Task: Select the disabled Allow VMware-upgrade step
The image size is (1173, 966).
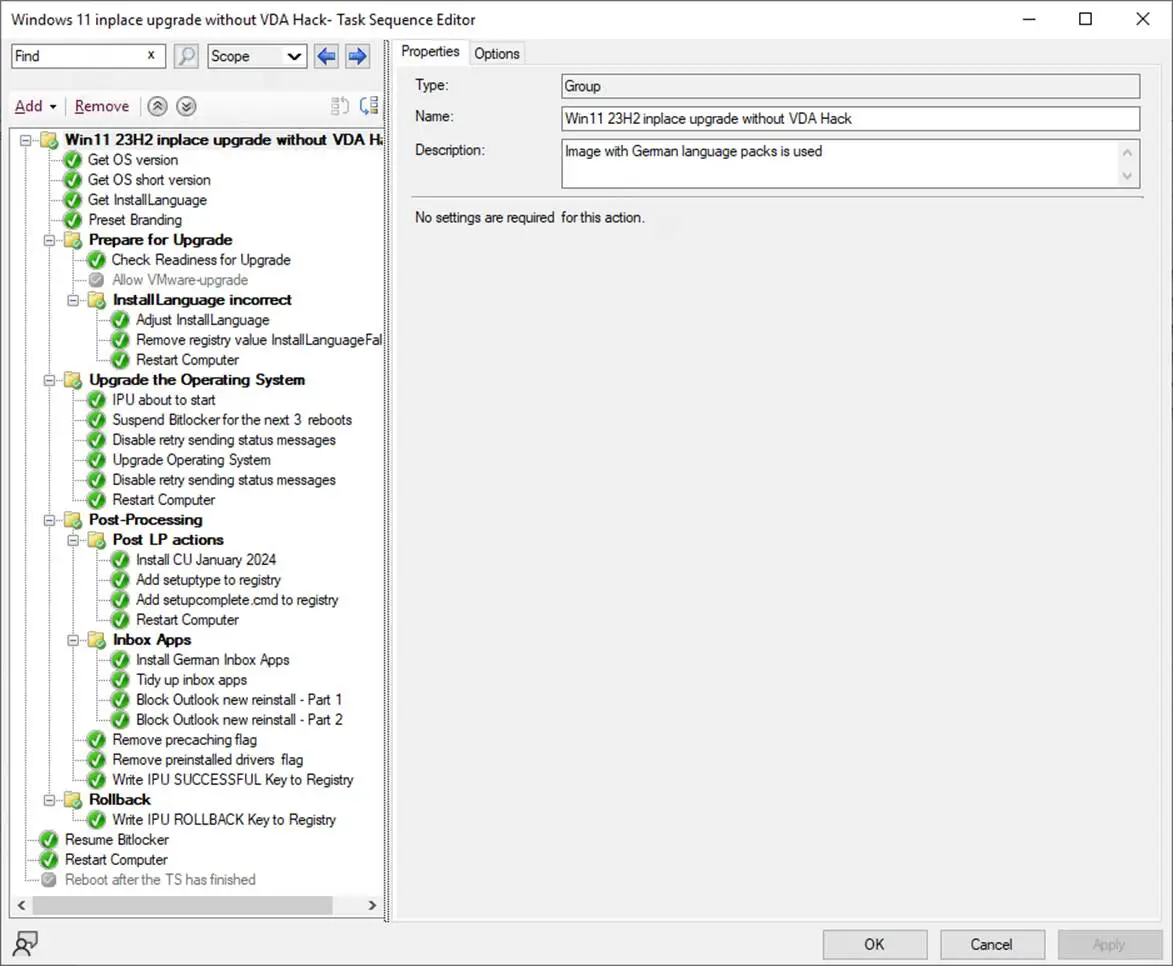Action: [x=180, y=280]
